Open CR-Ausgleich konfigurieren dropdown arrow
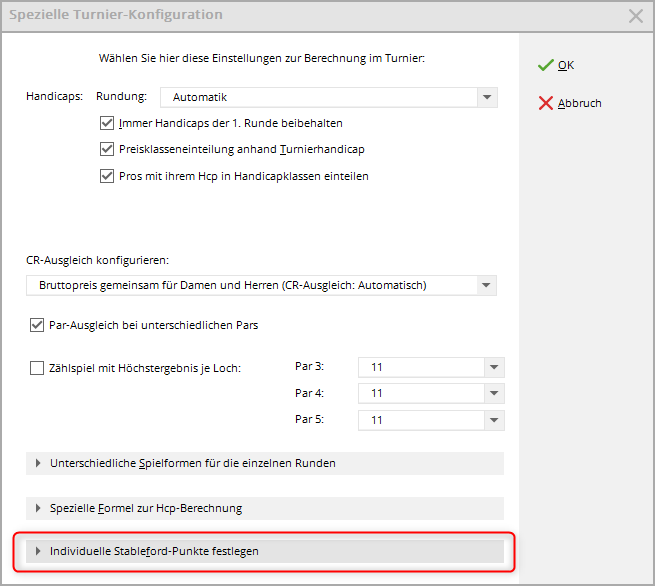The image size is (655, 586). point(486,286)
